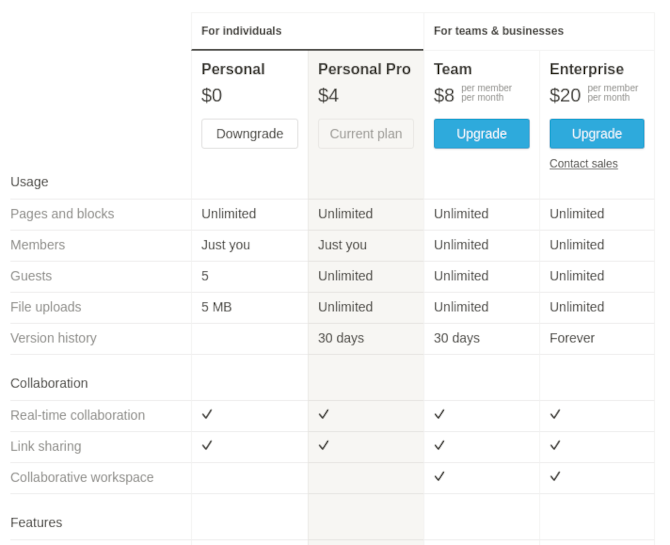Viewport: 670px width, 545px height.
Task: Click Personal Pro's Real-time collaboration checkmark
Action: 324,414
